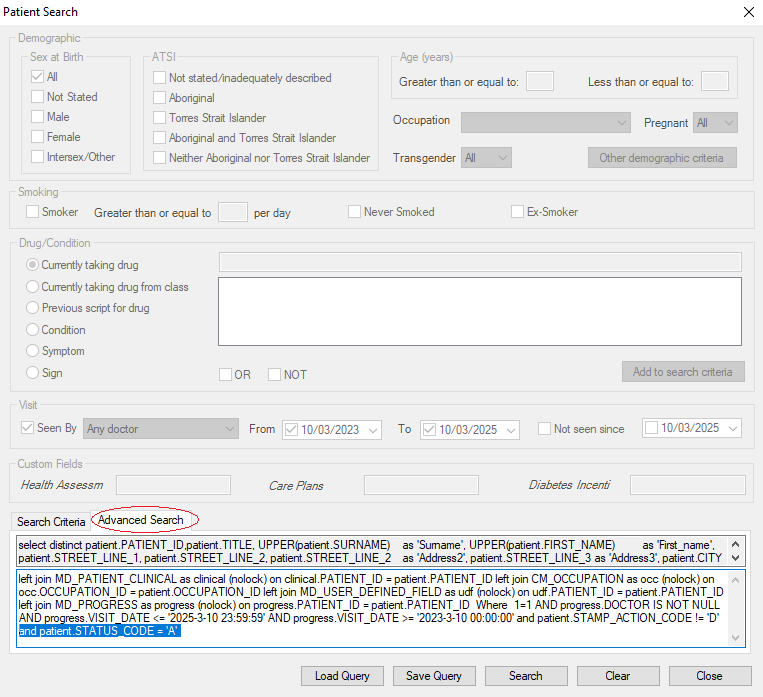Viewport: 763px width, 697px height.
Task: Toggle the Seen By checkbox
Action: [x=28, y=429]
